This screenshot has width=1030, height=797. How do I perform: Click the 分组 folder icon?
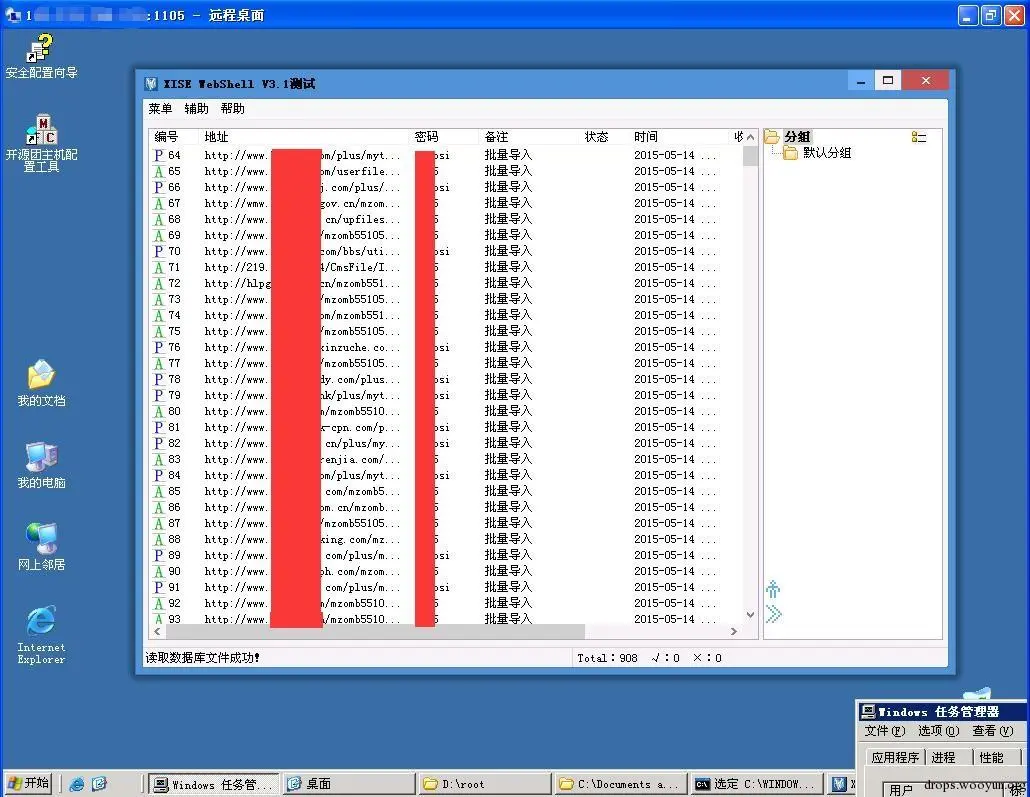(772, 137)
